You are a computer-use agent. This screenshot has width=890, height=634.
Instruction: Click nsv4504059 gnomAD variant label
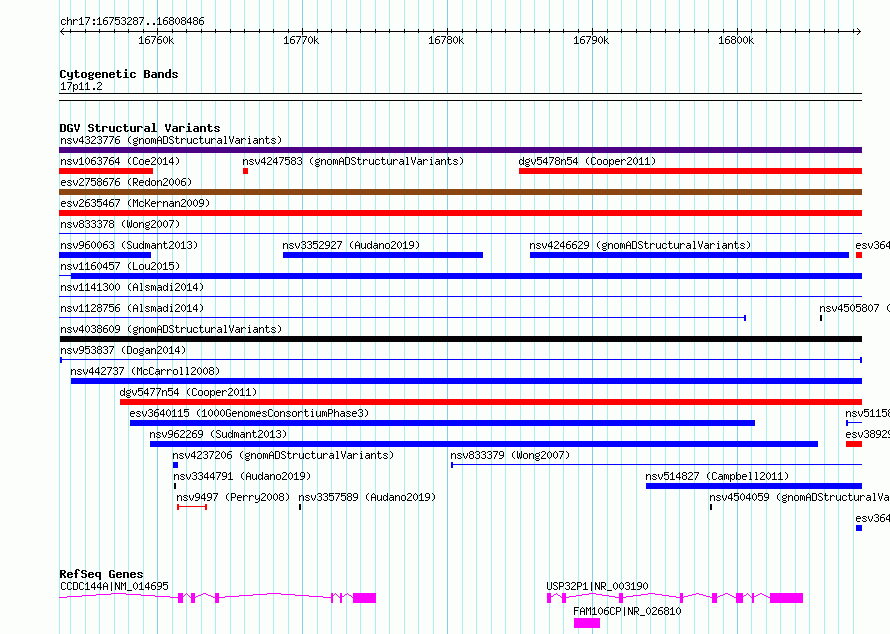[799, 497]
